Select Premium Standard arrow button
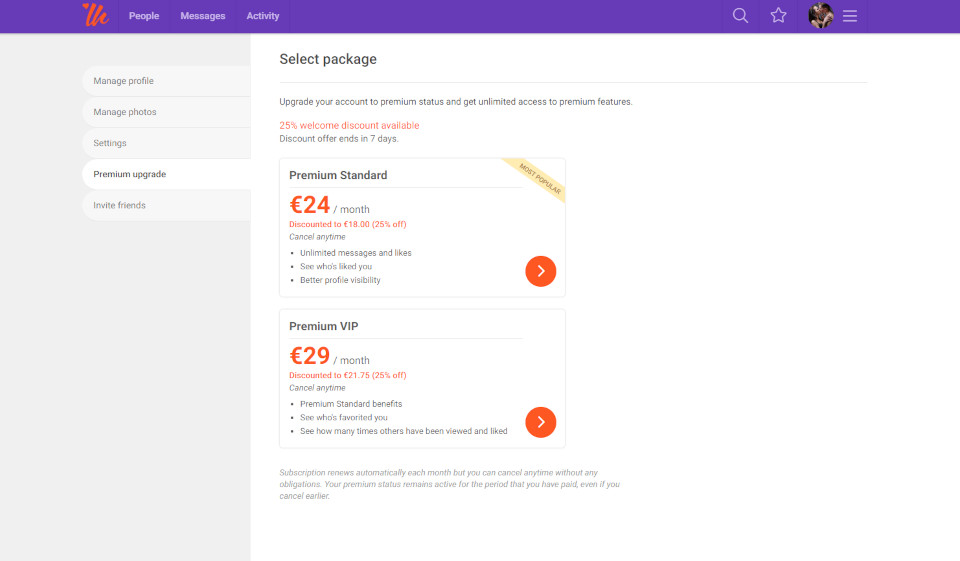 coord(540,271)
